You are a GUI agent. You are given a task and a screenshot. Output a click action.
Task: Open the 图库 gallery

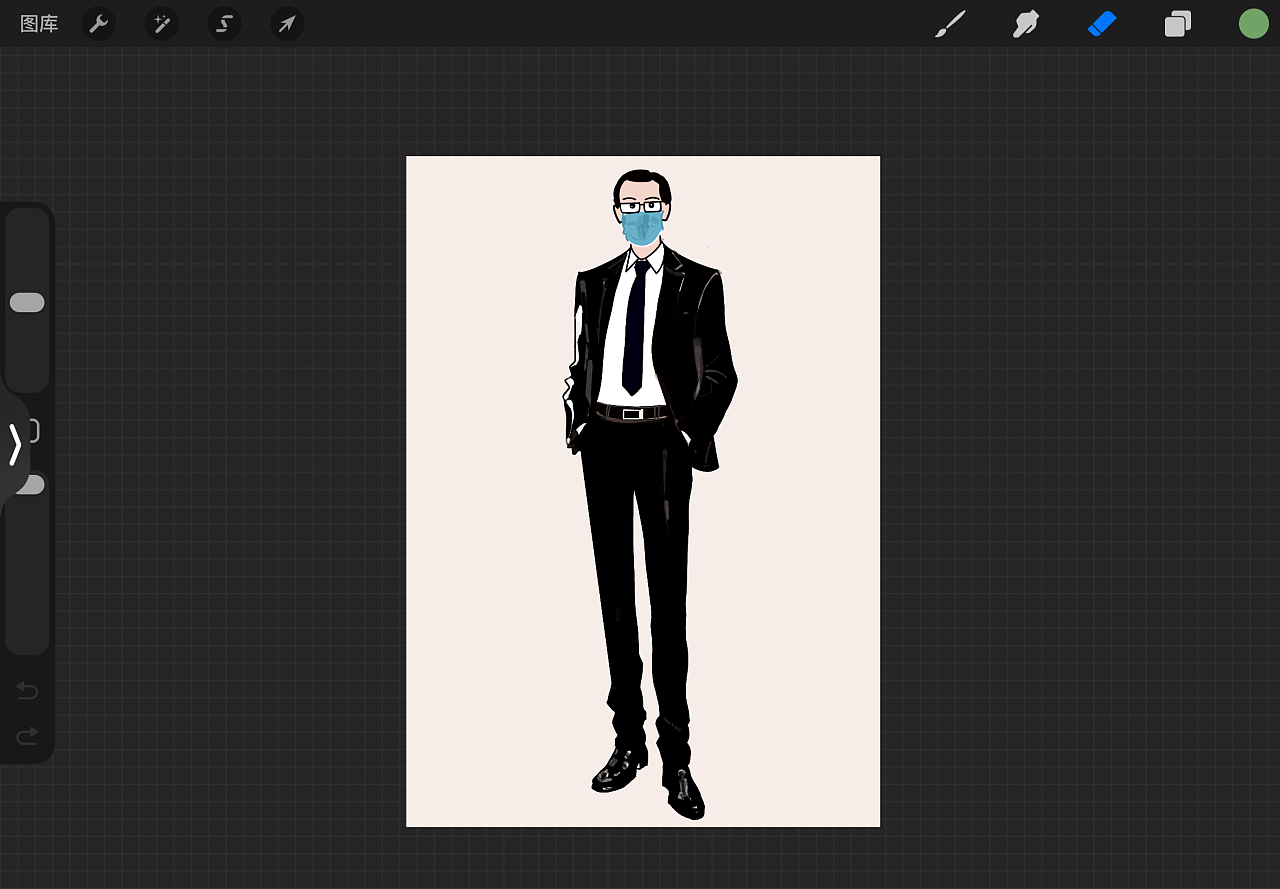click(x=39, y=24)
